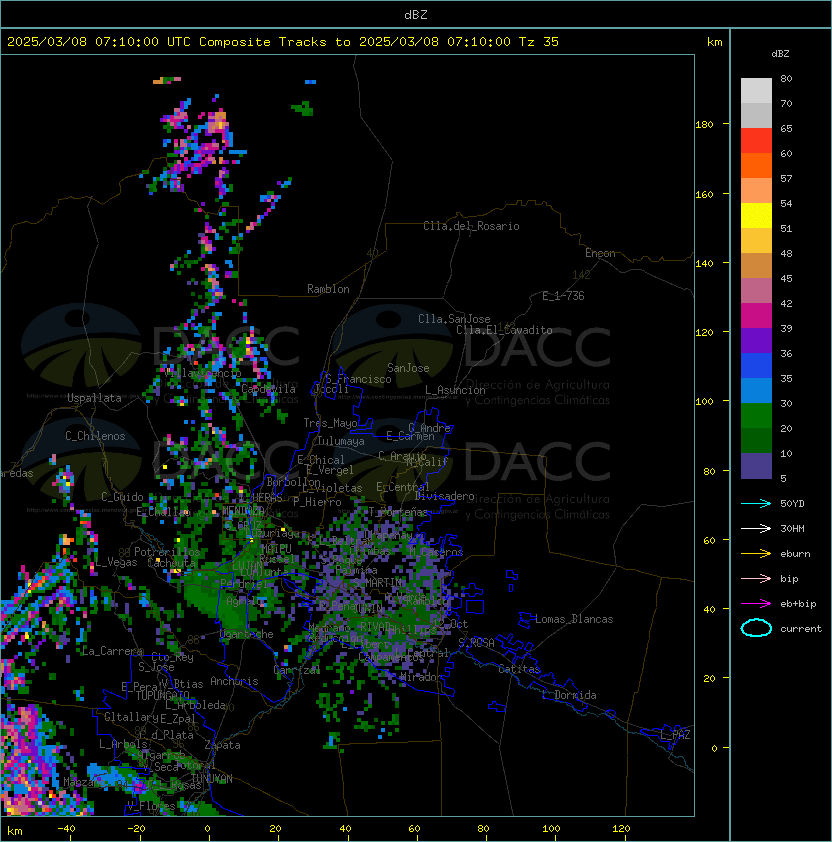Viewport: 832px width, 842px height.
Task: Click the C_Guido place label
Action: [x=122, y=497]
